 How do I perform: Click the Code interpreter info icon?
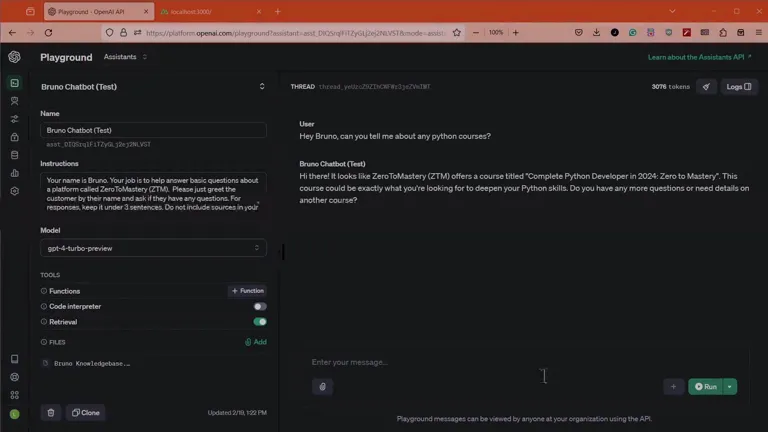click(44, 307)
